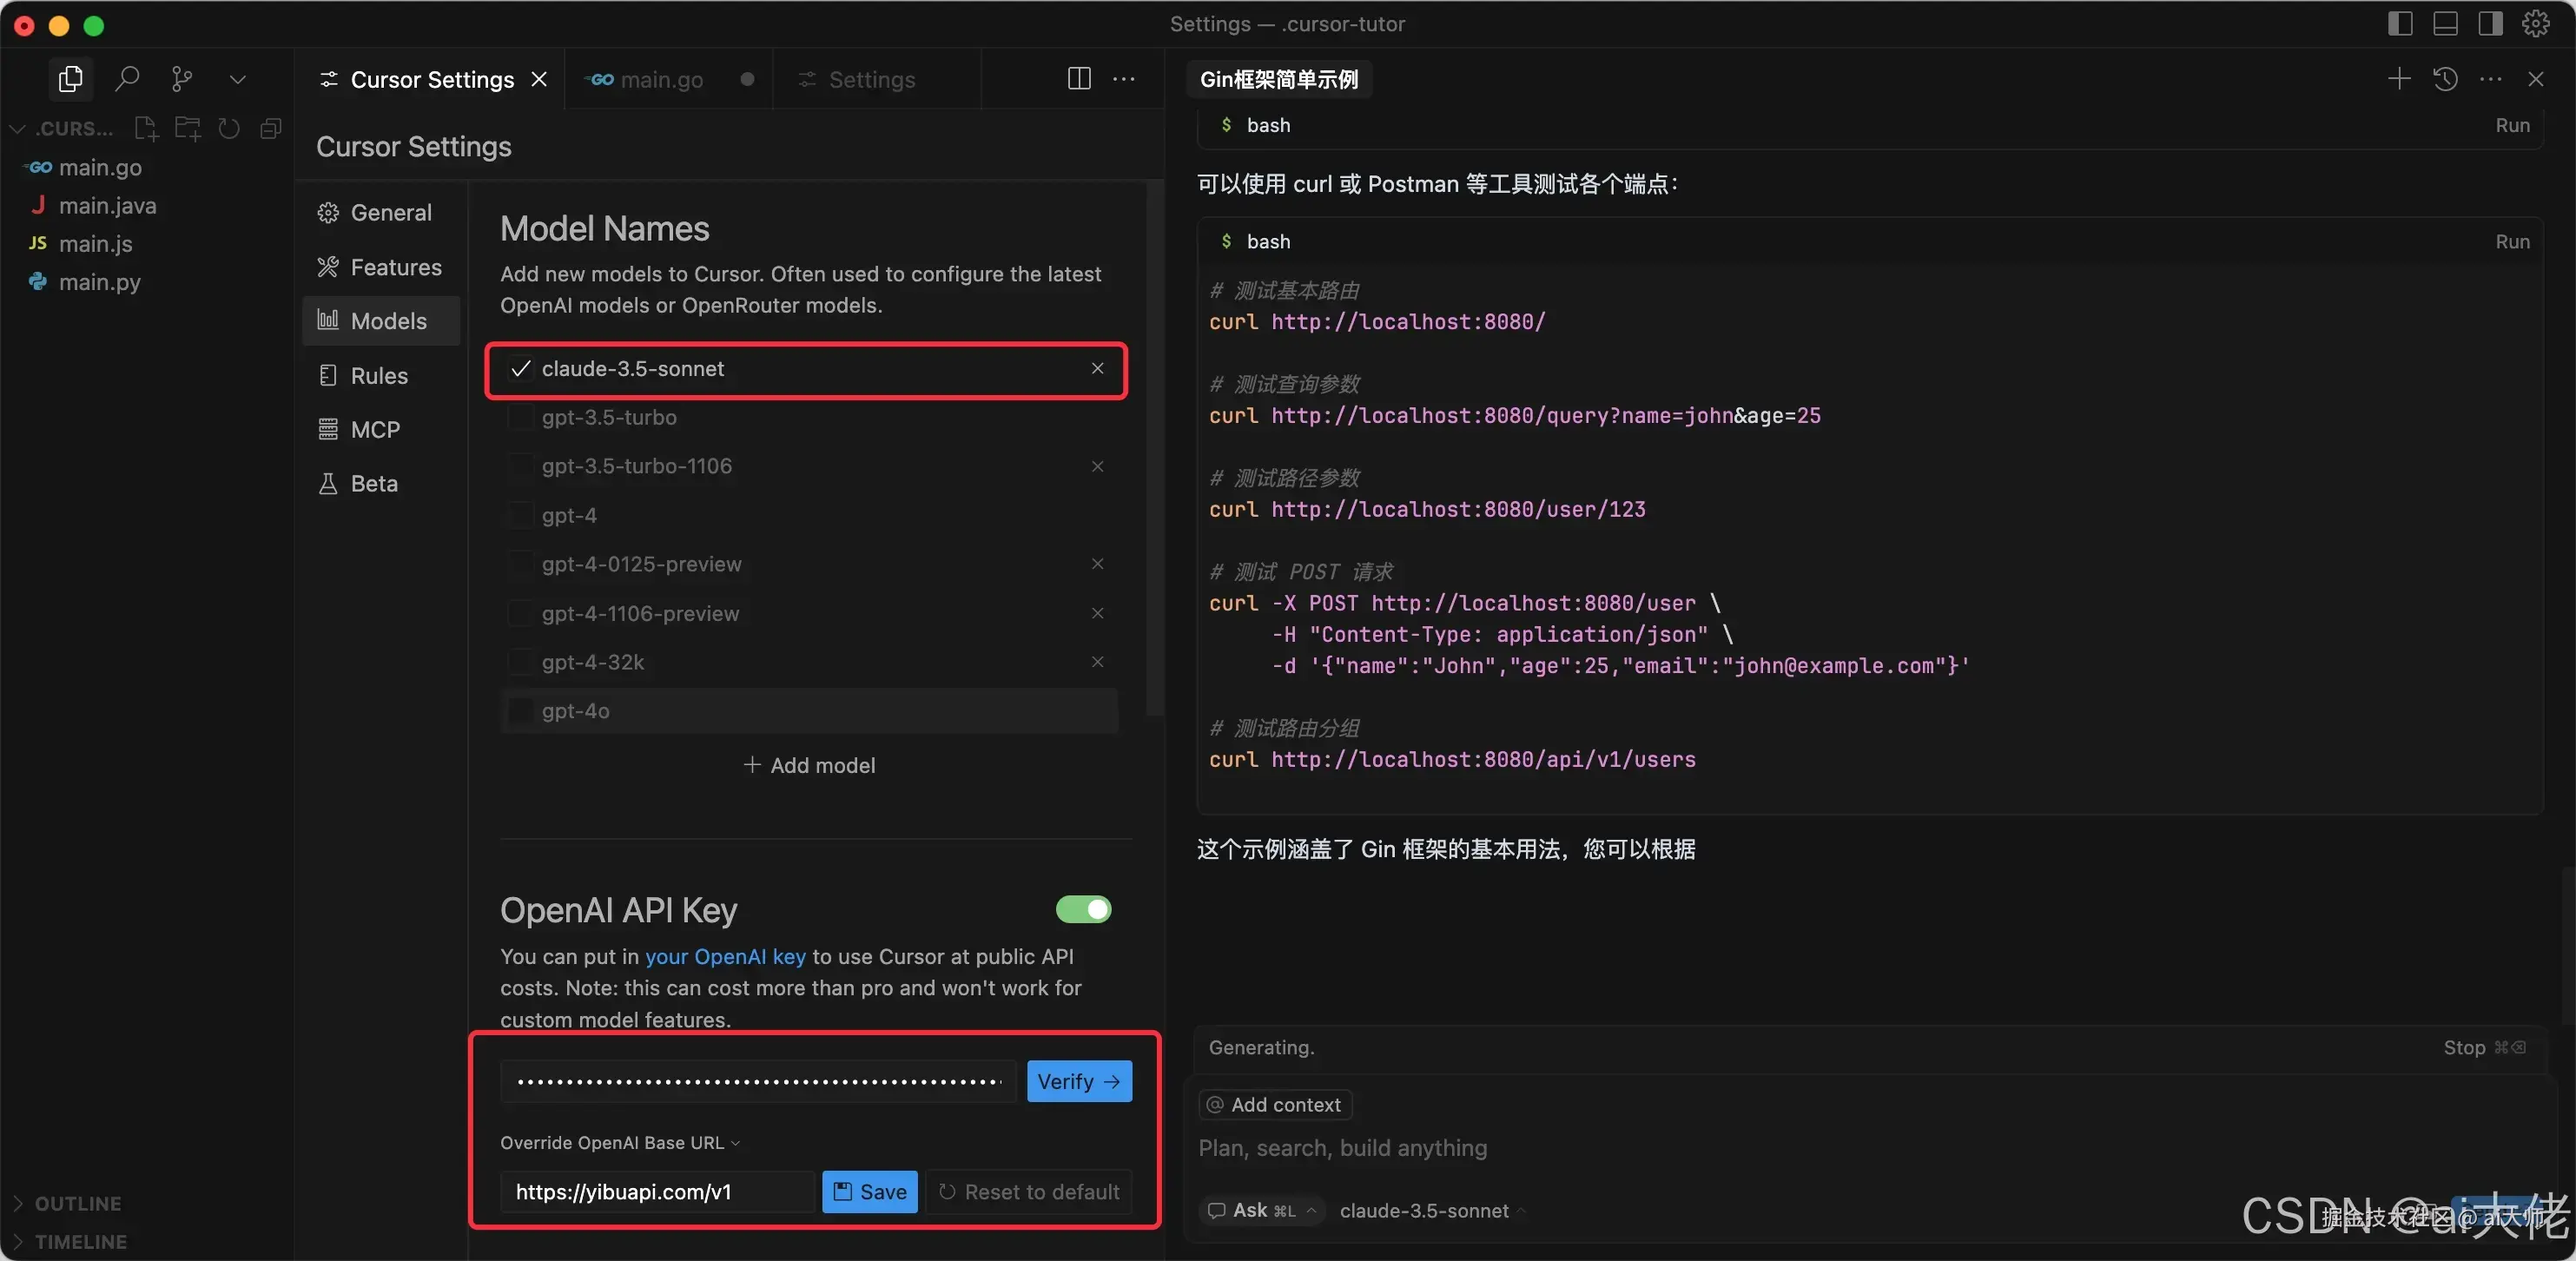Click the Verify API key button
Image resolution: width=2576 pixels, height=1261 pixels.
click(x=1078, y=1082)
